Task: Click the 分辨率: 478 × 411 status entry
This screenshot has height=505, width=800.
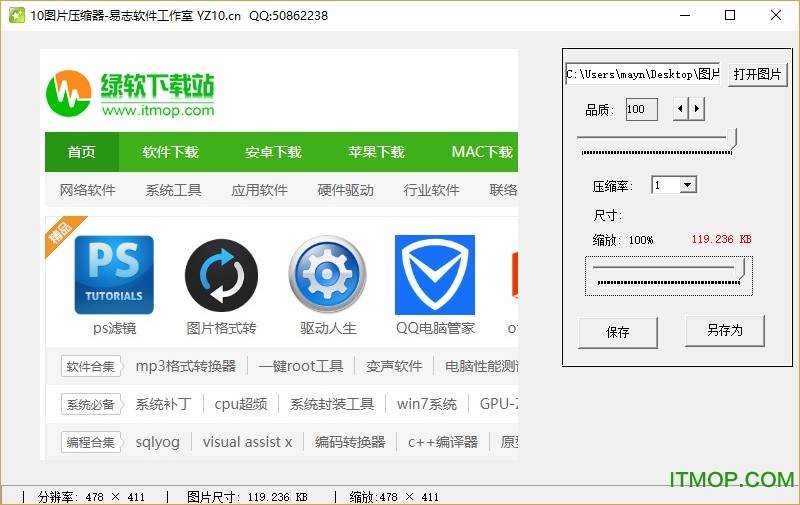Action: pyautogui.click(x=91, y=497)
